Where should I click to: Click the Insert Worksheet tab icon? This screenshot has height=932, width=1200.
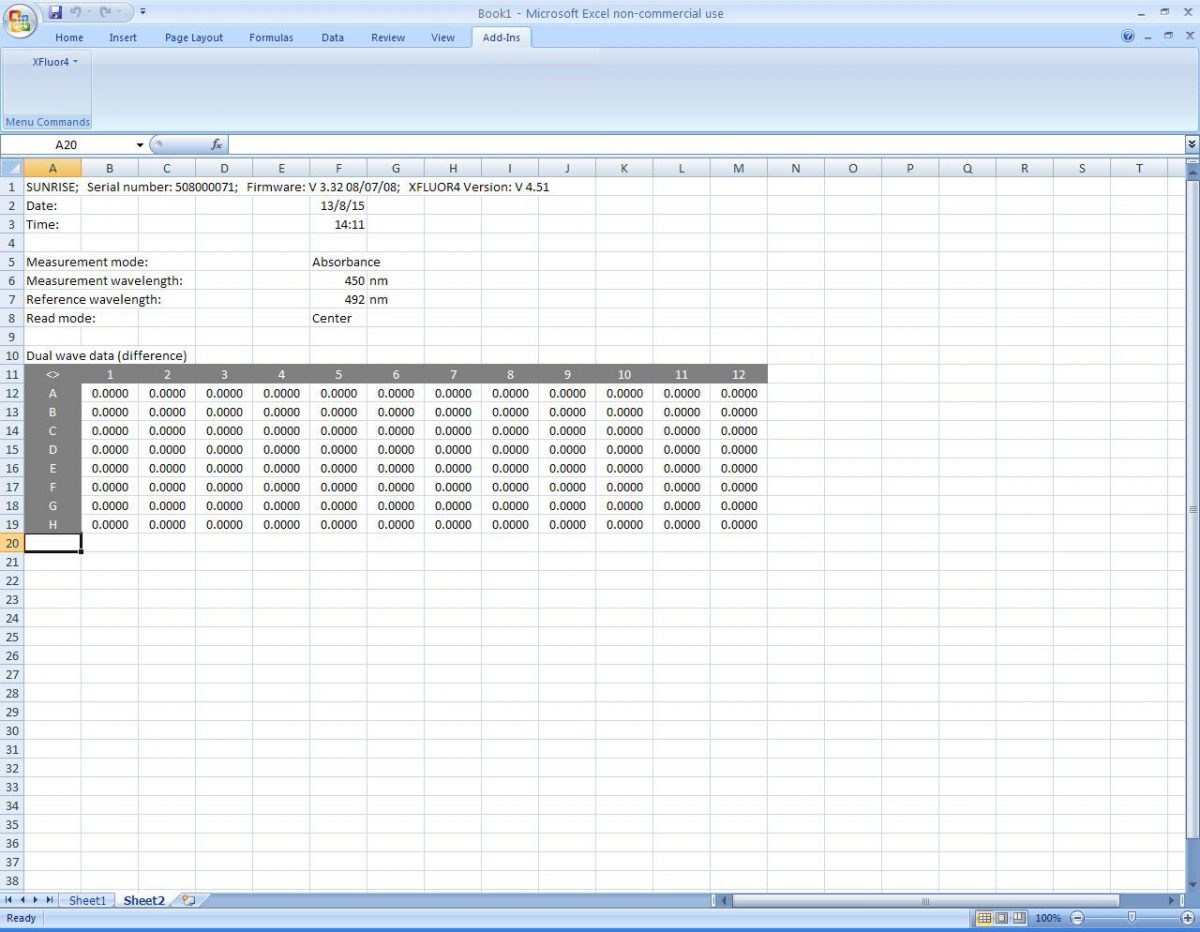pos(188,900)
